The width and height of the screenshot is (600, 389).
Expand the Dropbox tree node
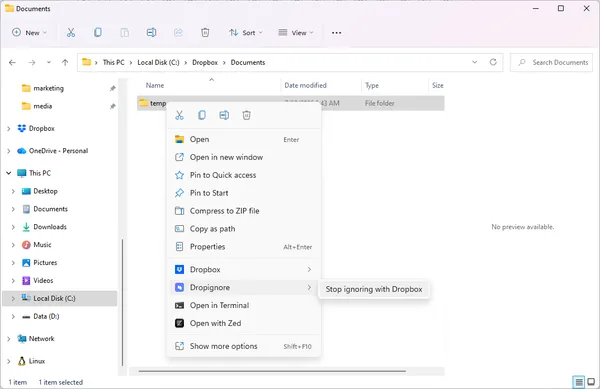pos(8,129)
